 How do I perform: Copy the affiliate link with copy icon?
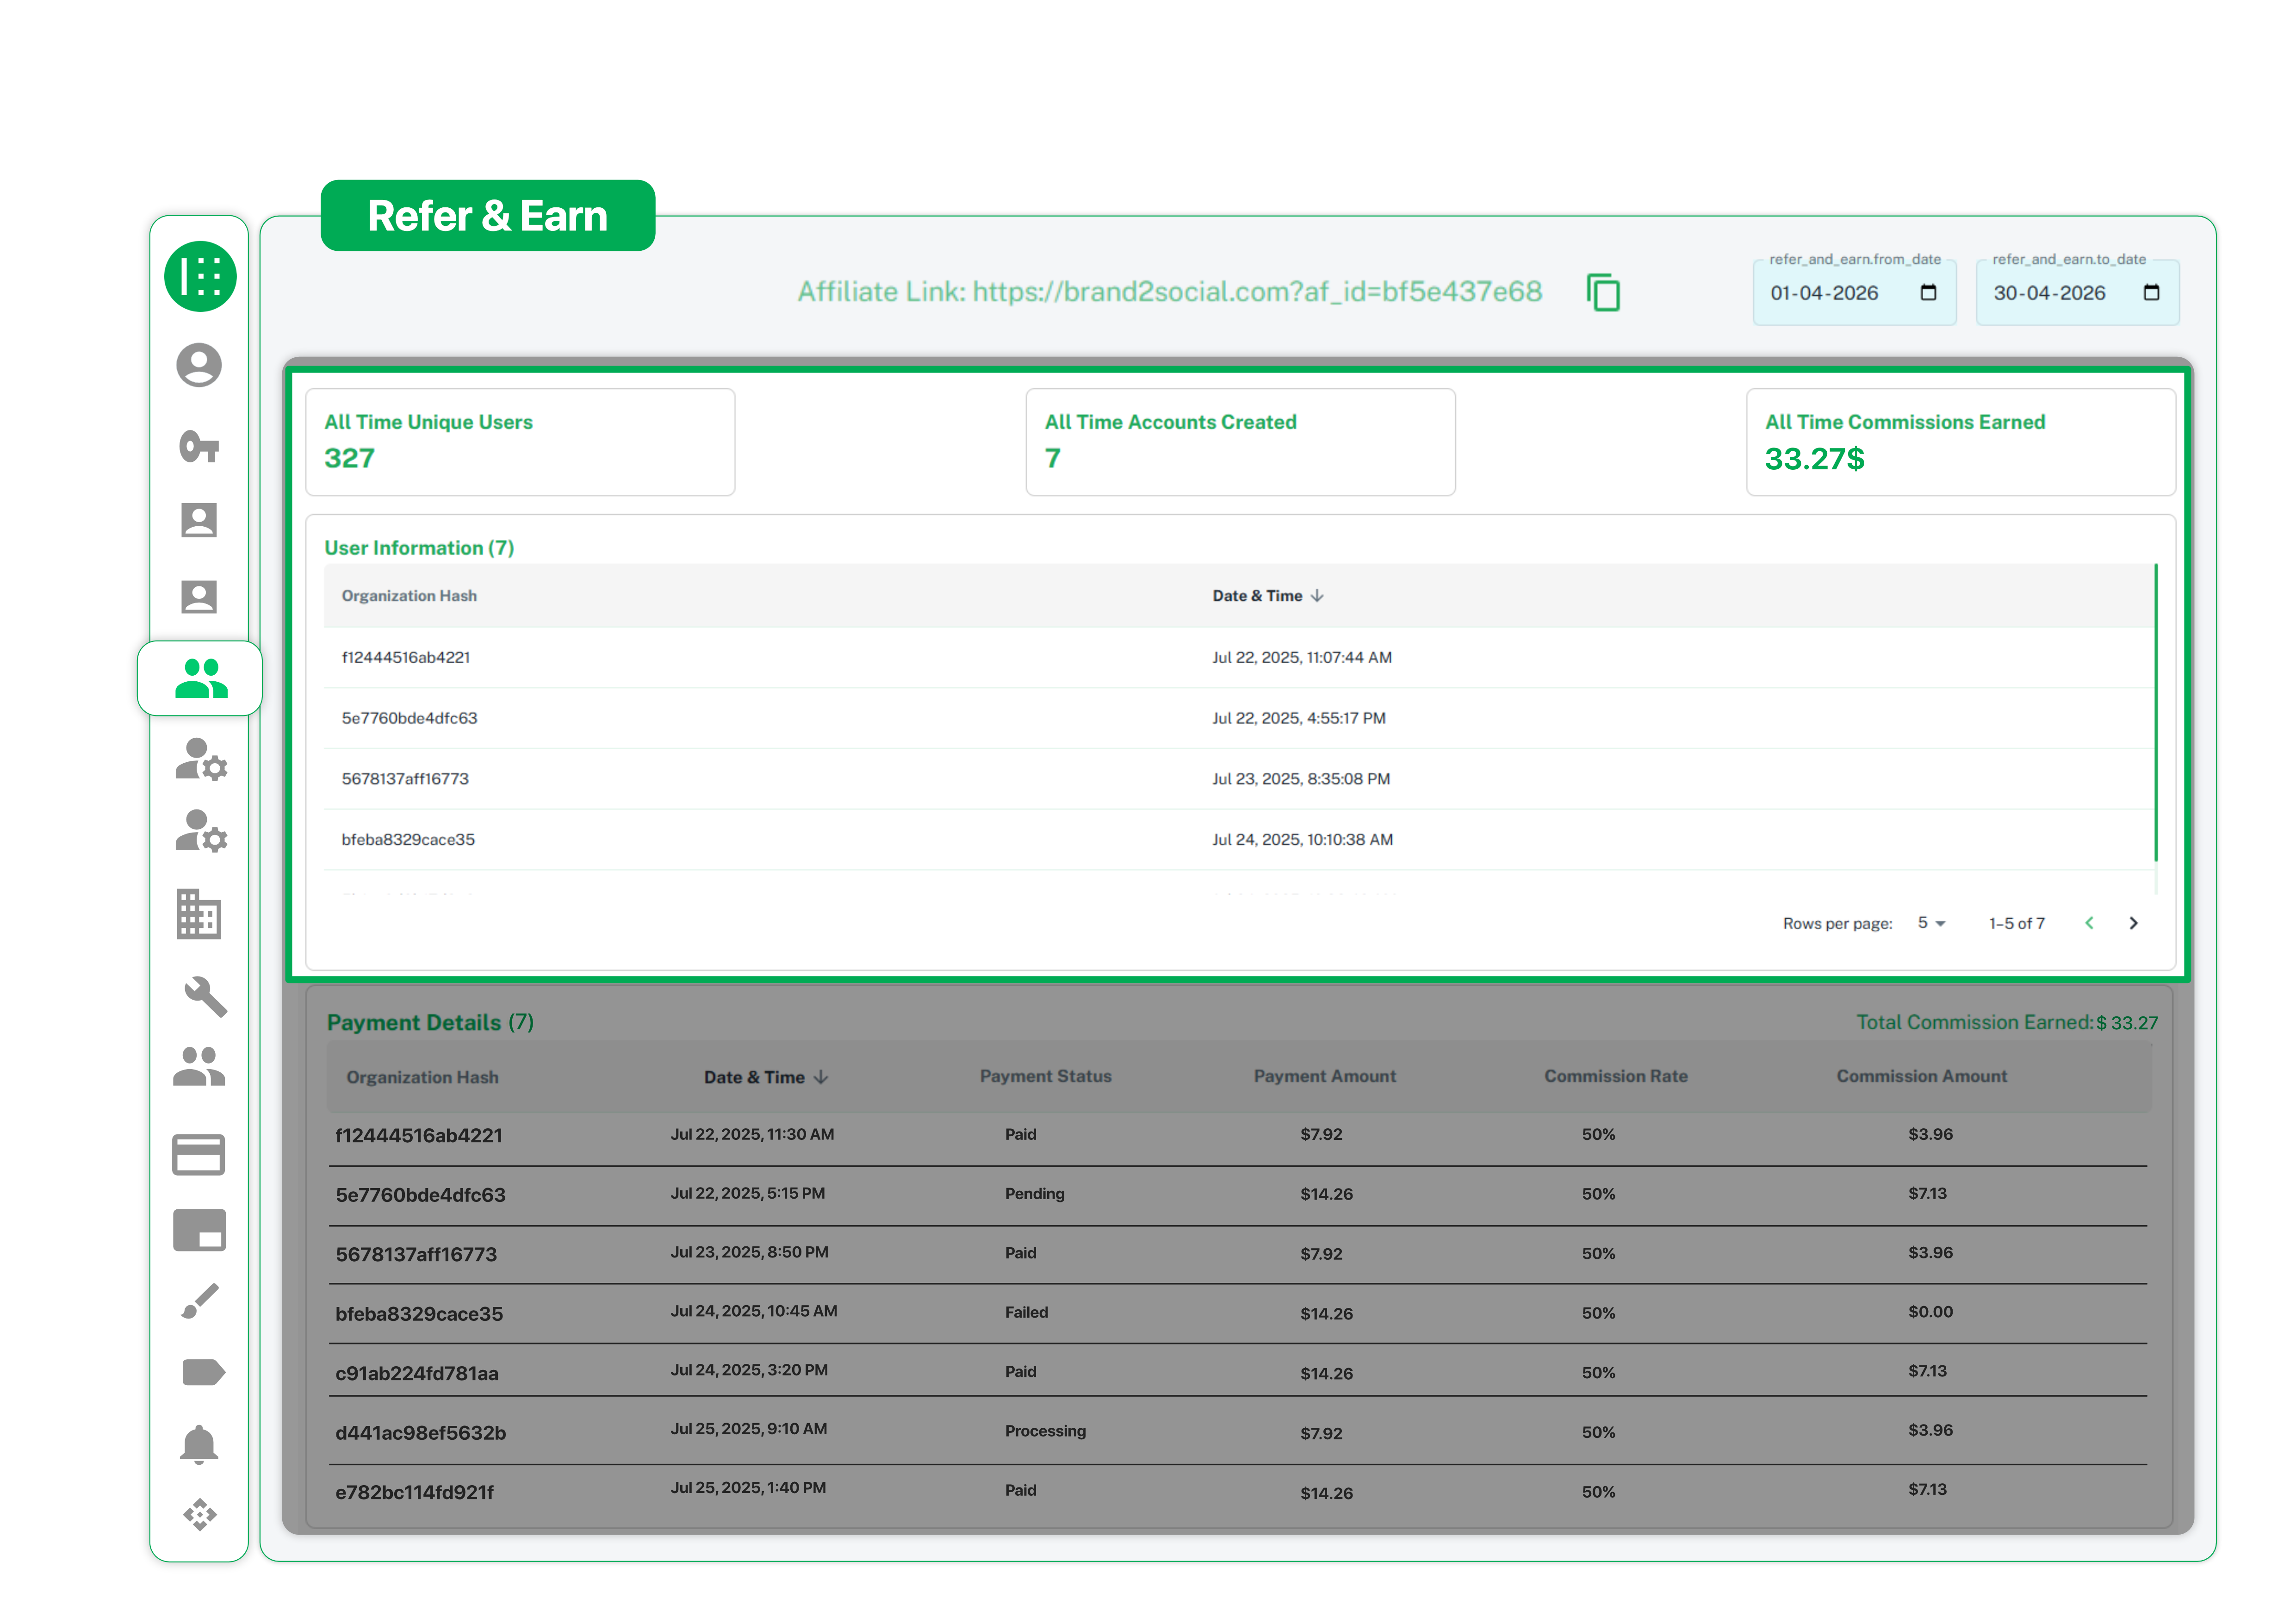1603,292
